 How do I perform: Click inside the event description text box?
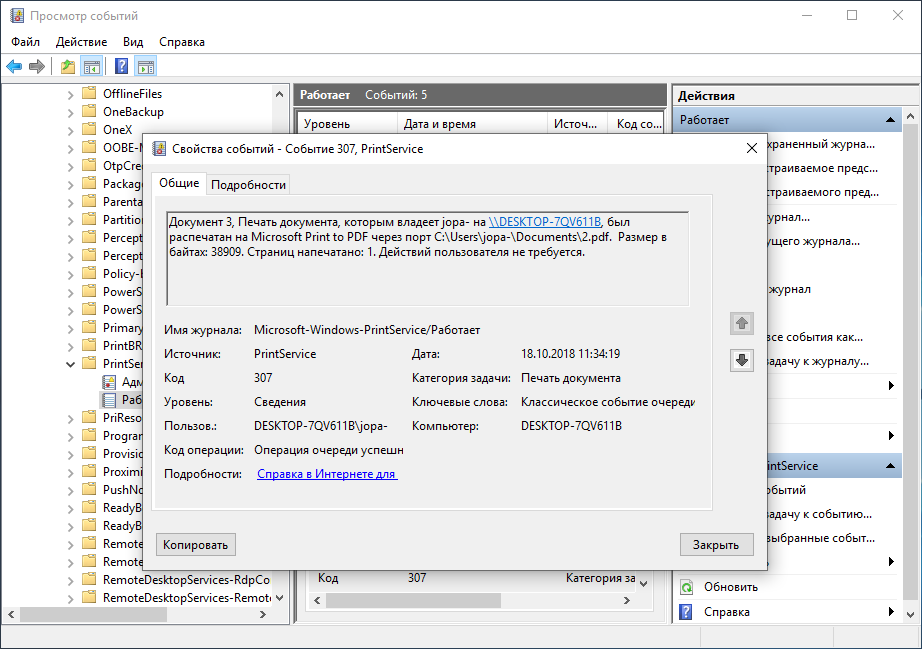click(427, 259)
